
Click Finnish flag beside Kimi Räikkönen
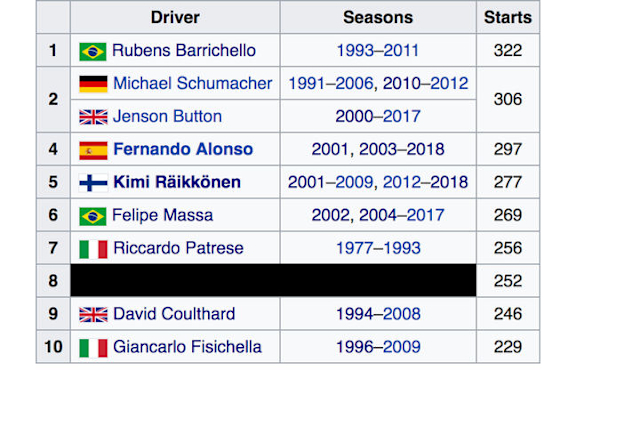coord(93,183)
